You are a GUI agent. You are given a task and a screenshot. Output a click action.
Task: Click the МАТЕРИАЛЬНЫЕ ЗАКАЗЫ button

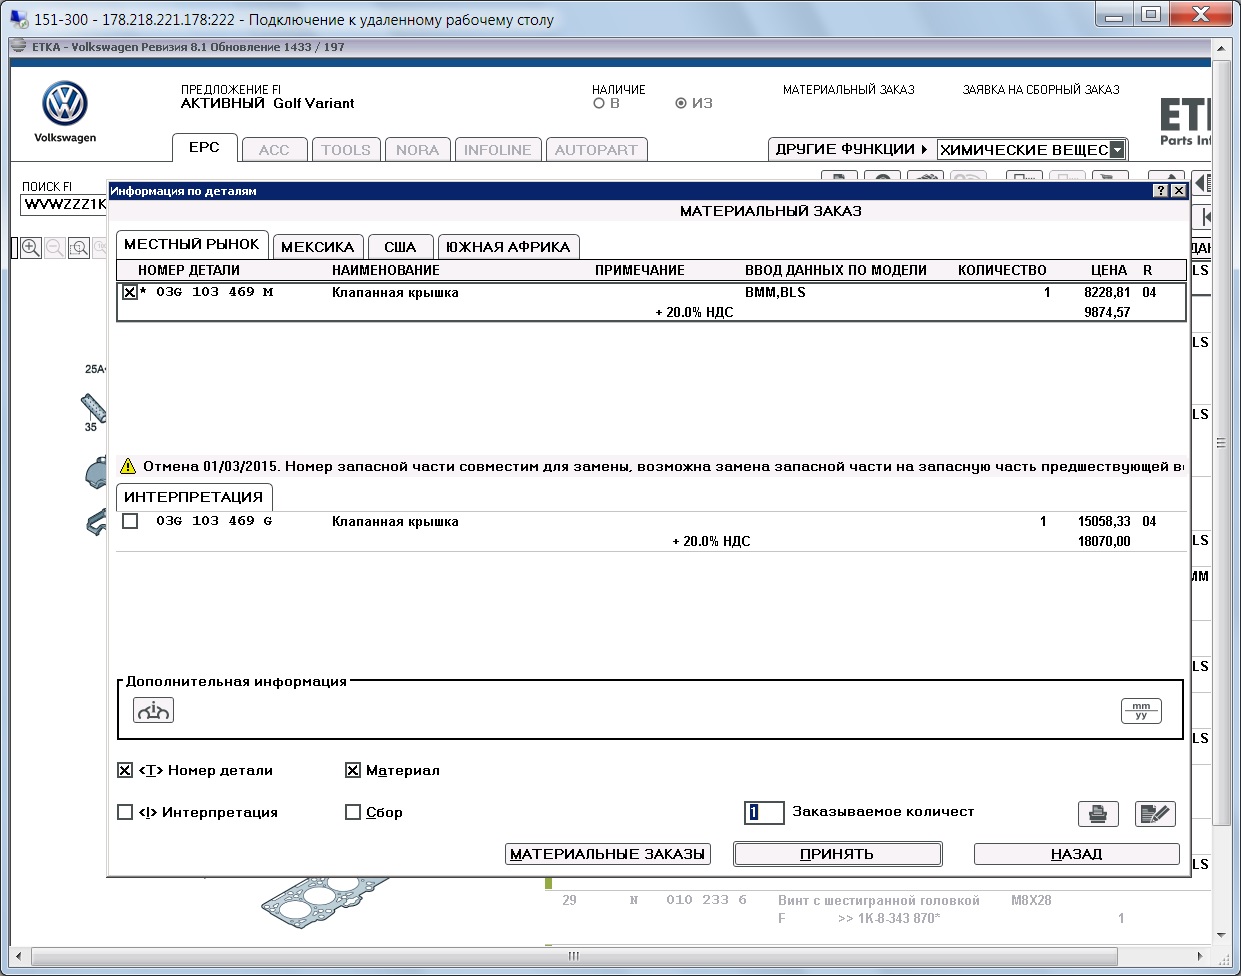pos(608,854)
